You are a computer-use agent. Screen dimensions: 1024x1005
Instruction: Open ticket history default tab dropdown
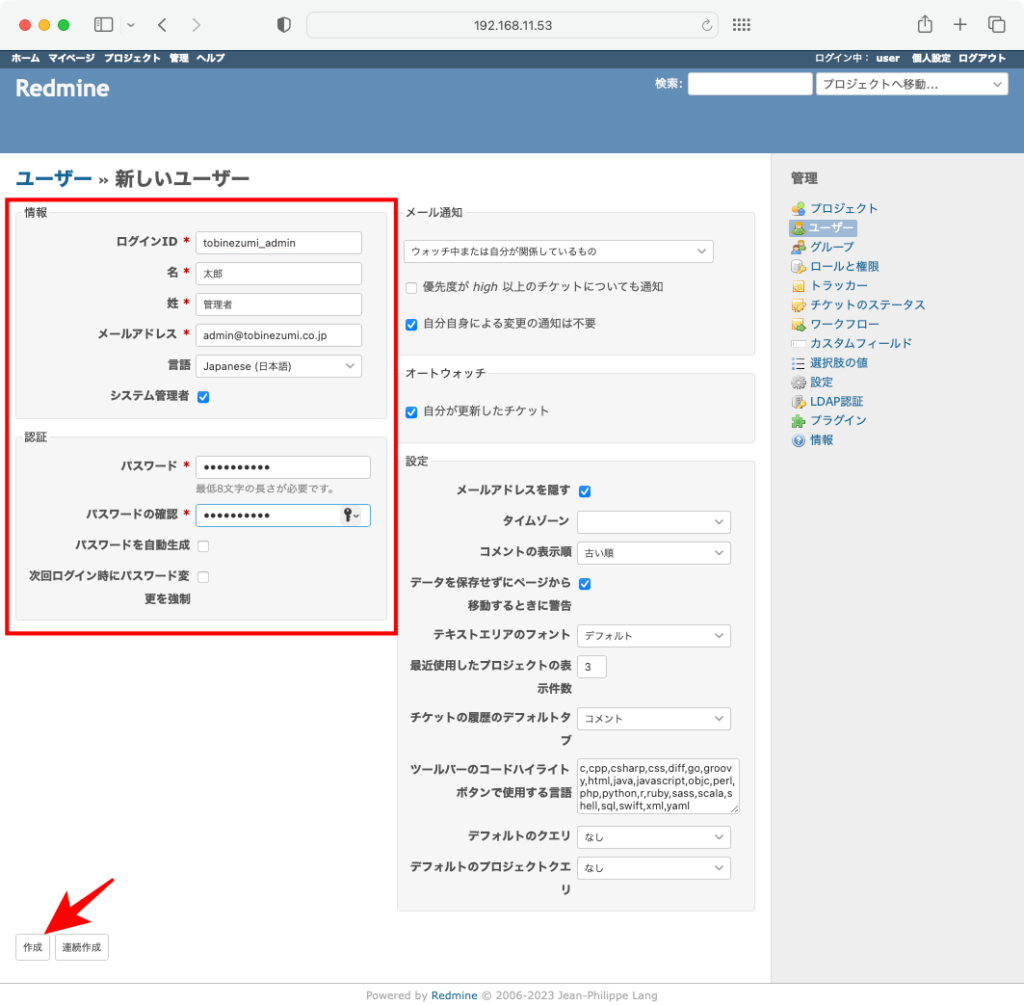(654, 718)
